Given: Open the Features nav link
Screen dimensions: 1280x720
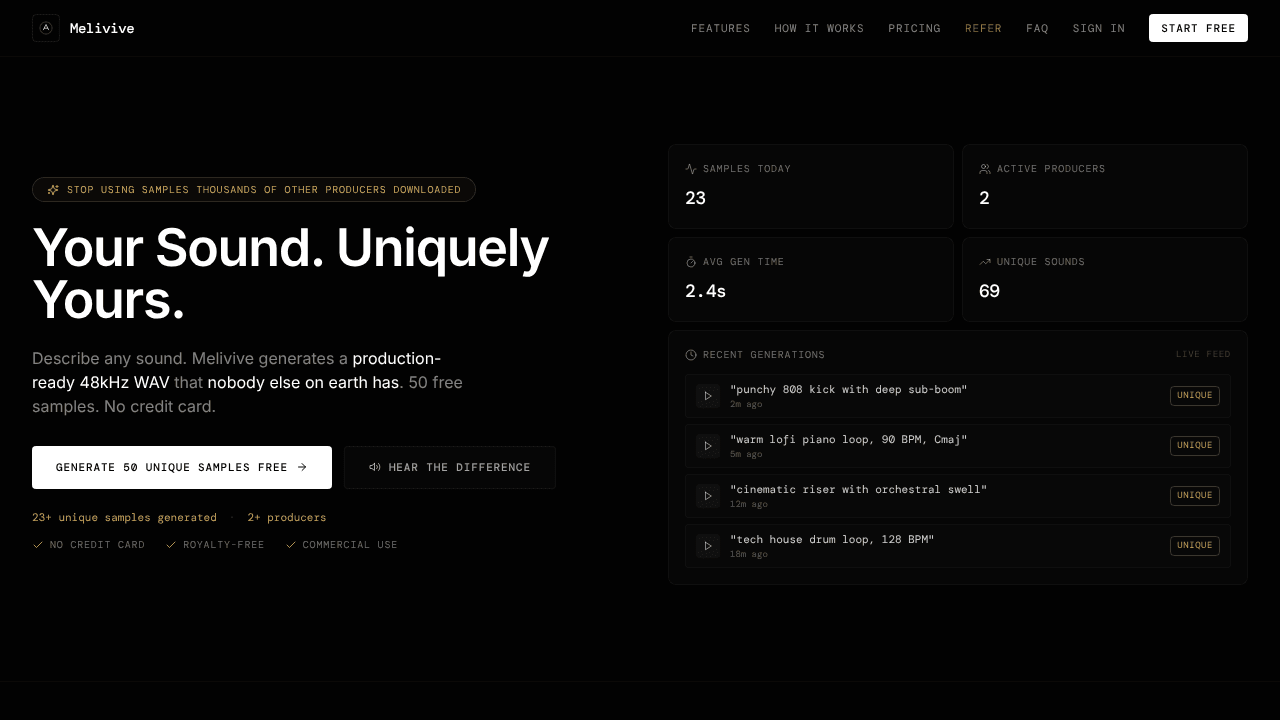Looking at the screenshot, I should (x=721, y=28).
